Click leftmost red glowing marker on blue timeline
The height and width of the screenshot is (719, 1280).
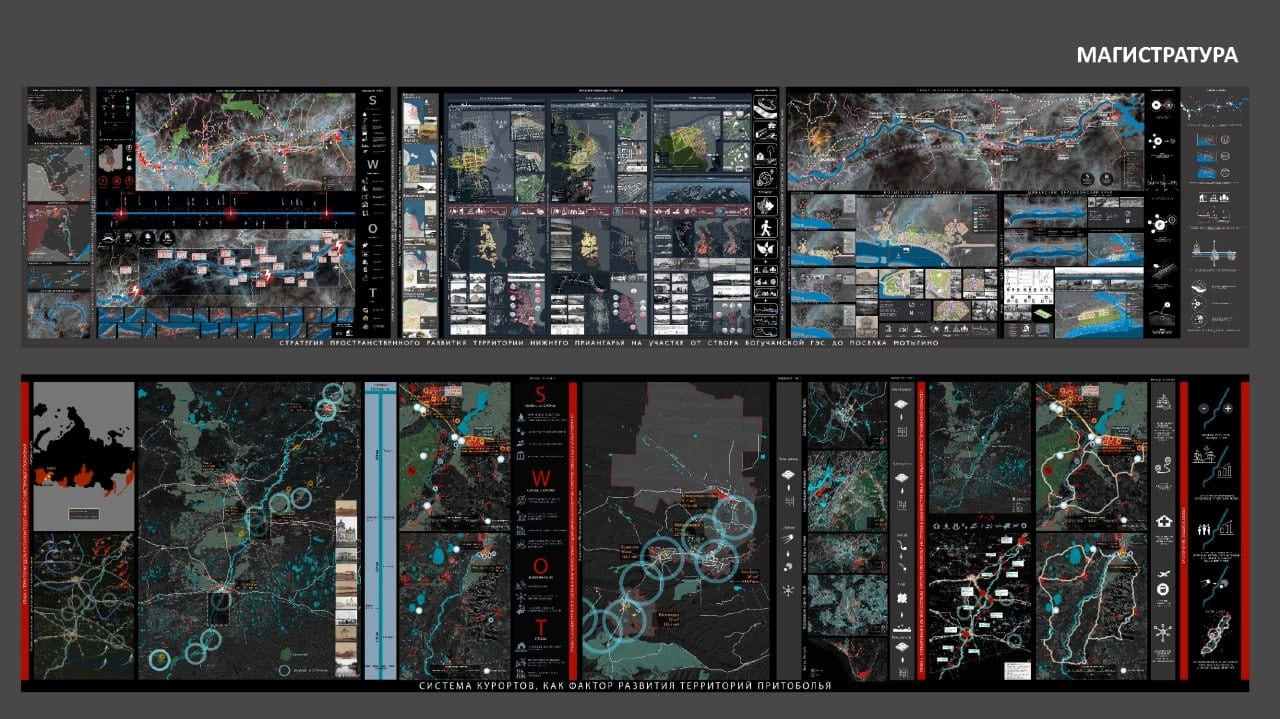pos(123,214)
